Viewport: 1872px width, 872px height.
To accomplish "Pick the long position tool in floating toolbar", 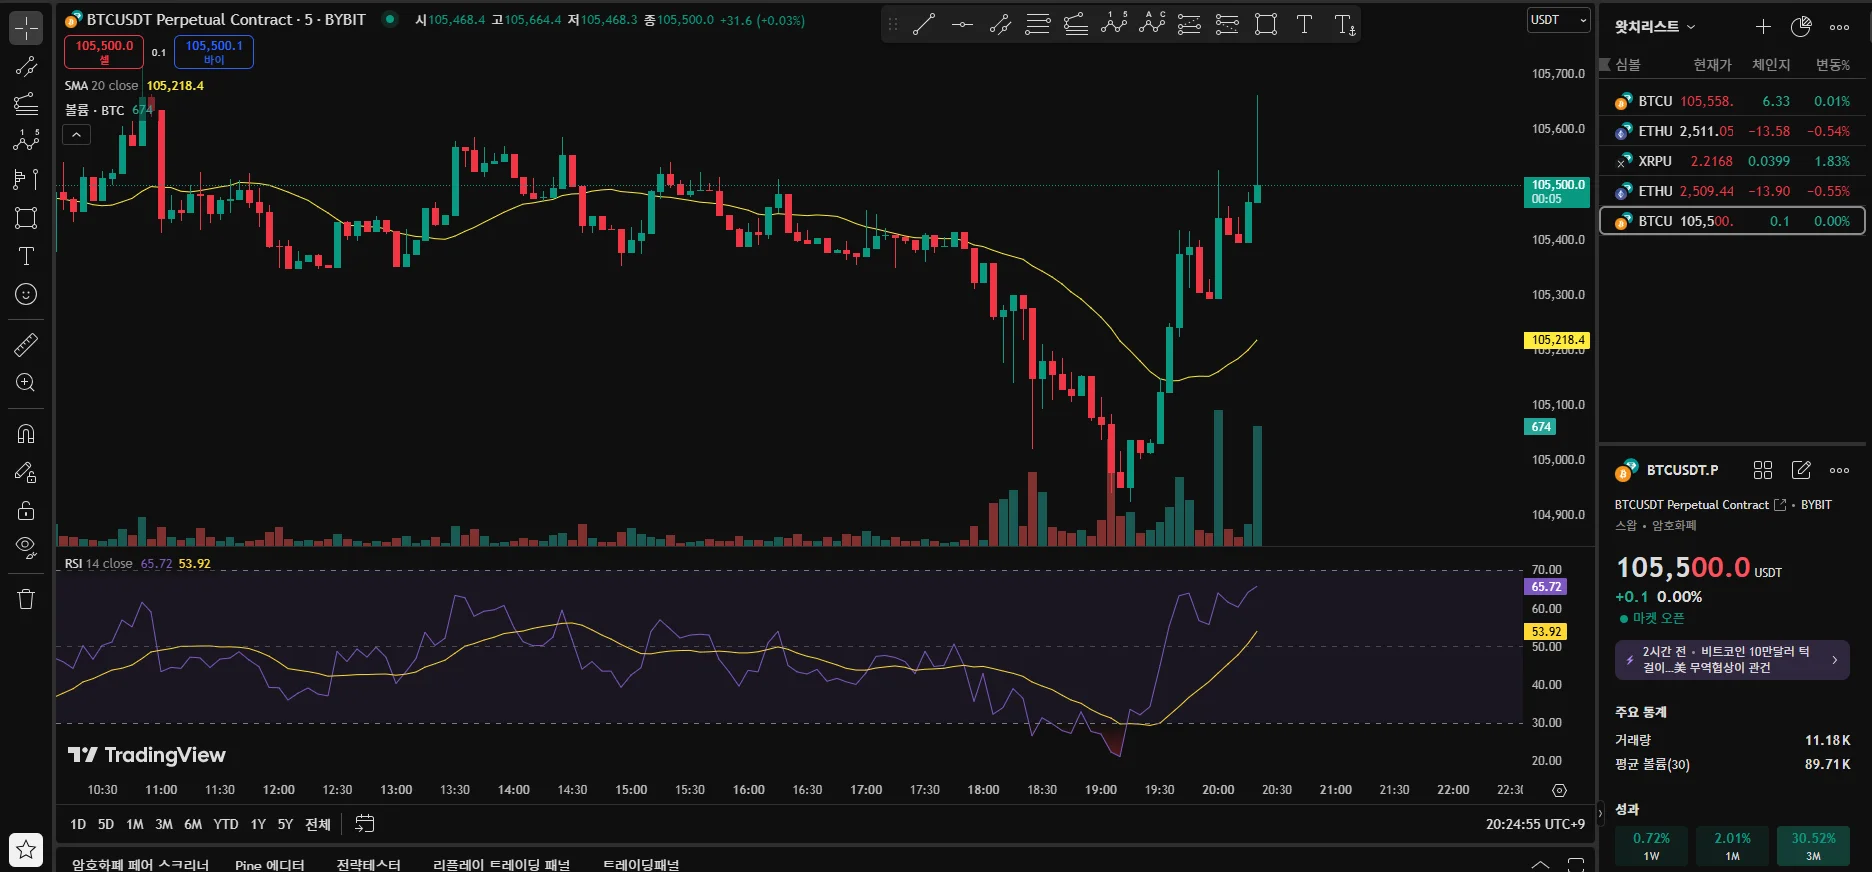I will coord(1190,24).
